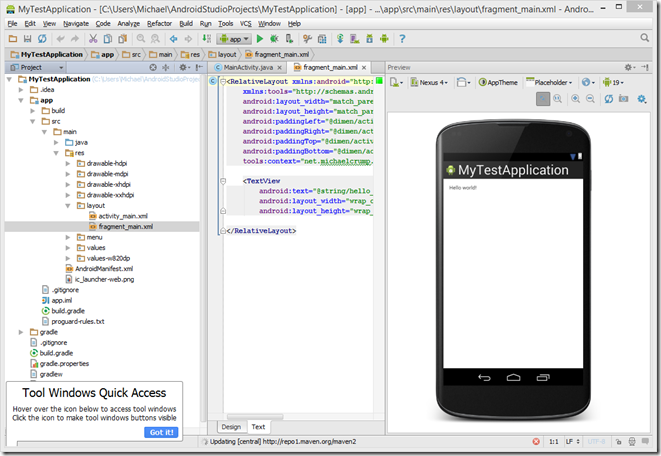Open the Nexus 4 device dropdown
The image size is (661, 456).
click(x=429, y=82)
